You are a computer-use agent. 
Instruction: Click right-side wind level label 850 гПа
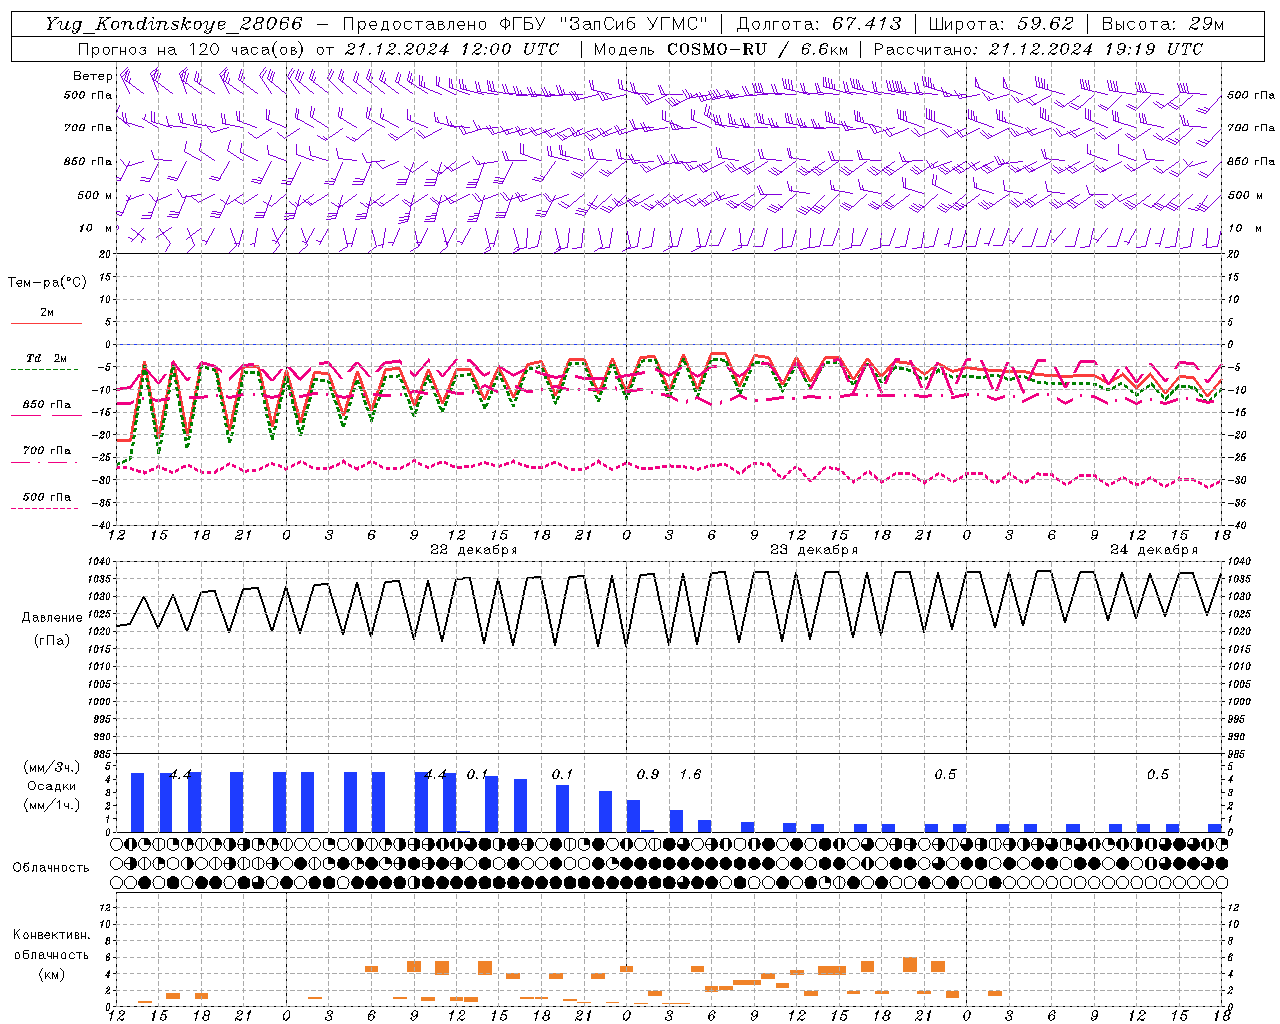coord(1251,161)
